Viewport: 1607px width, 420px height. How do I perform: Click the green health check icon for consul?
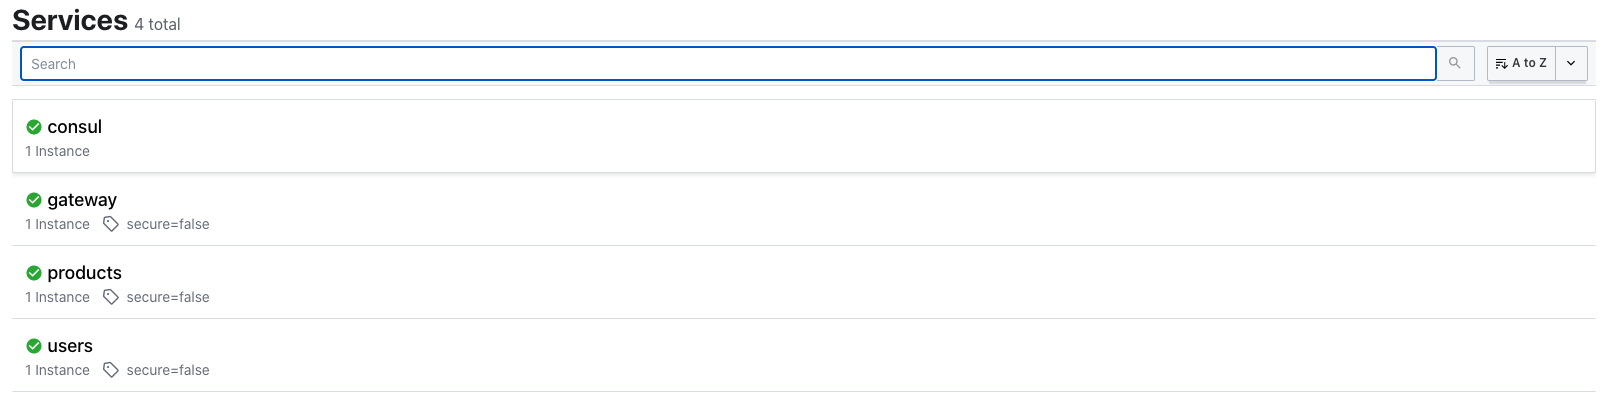[34, 127]
